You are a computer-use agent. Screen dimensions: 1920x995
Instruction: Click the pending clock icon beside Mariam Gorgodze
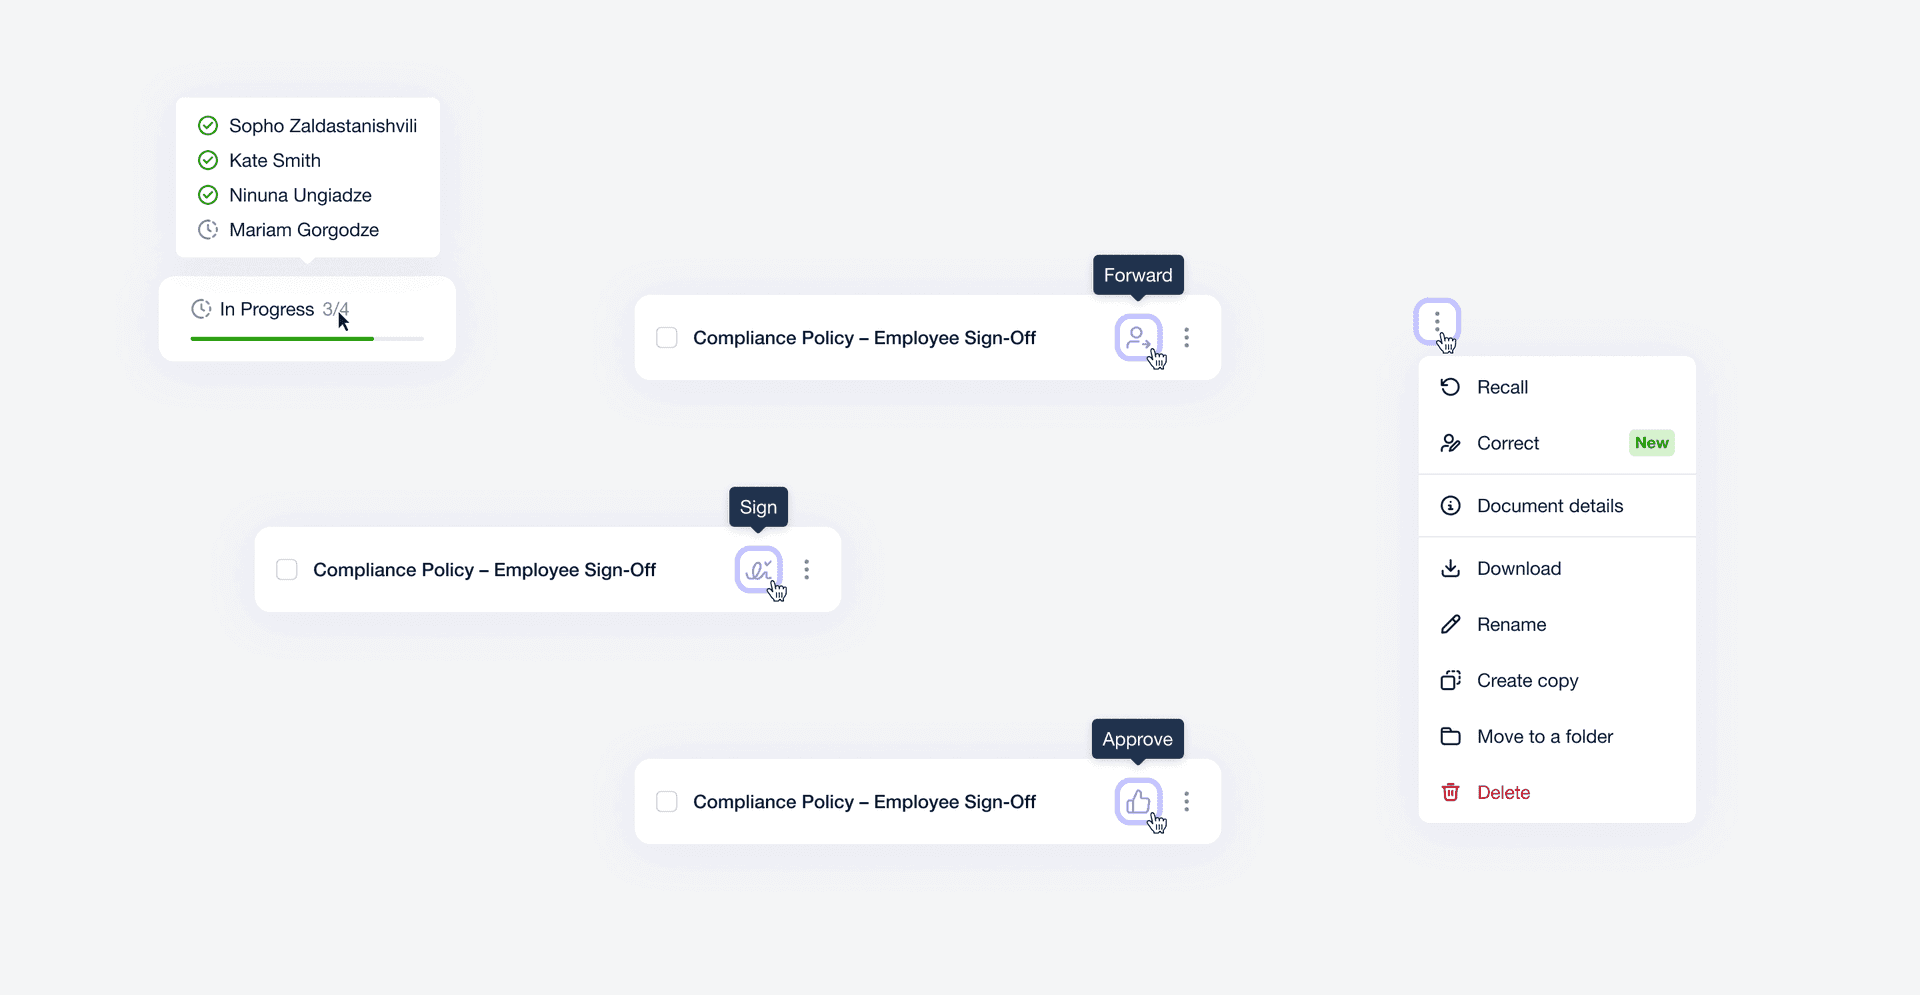click(x=208, y=230)
